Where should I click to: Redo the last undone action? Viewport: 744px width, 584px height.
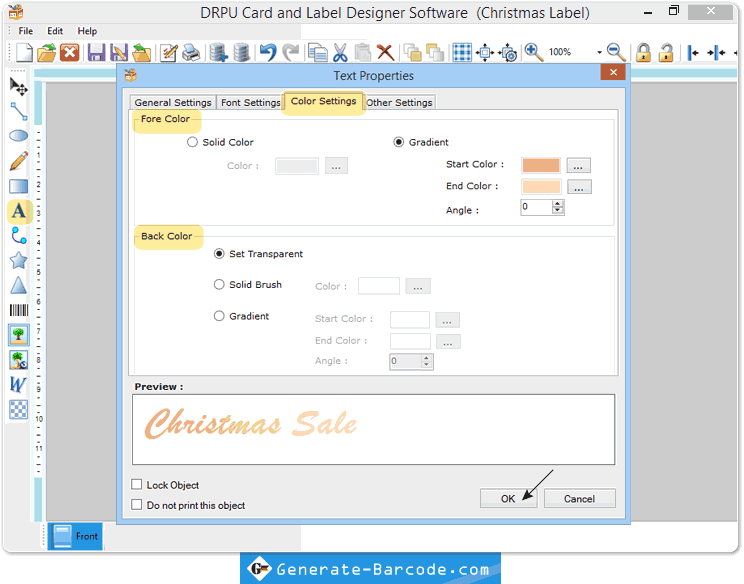(x=290, y=52)
